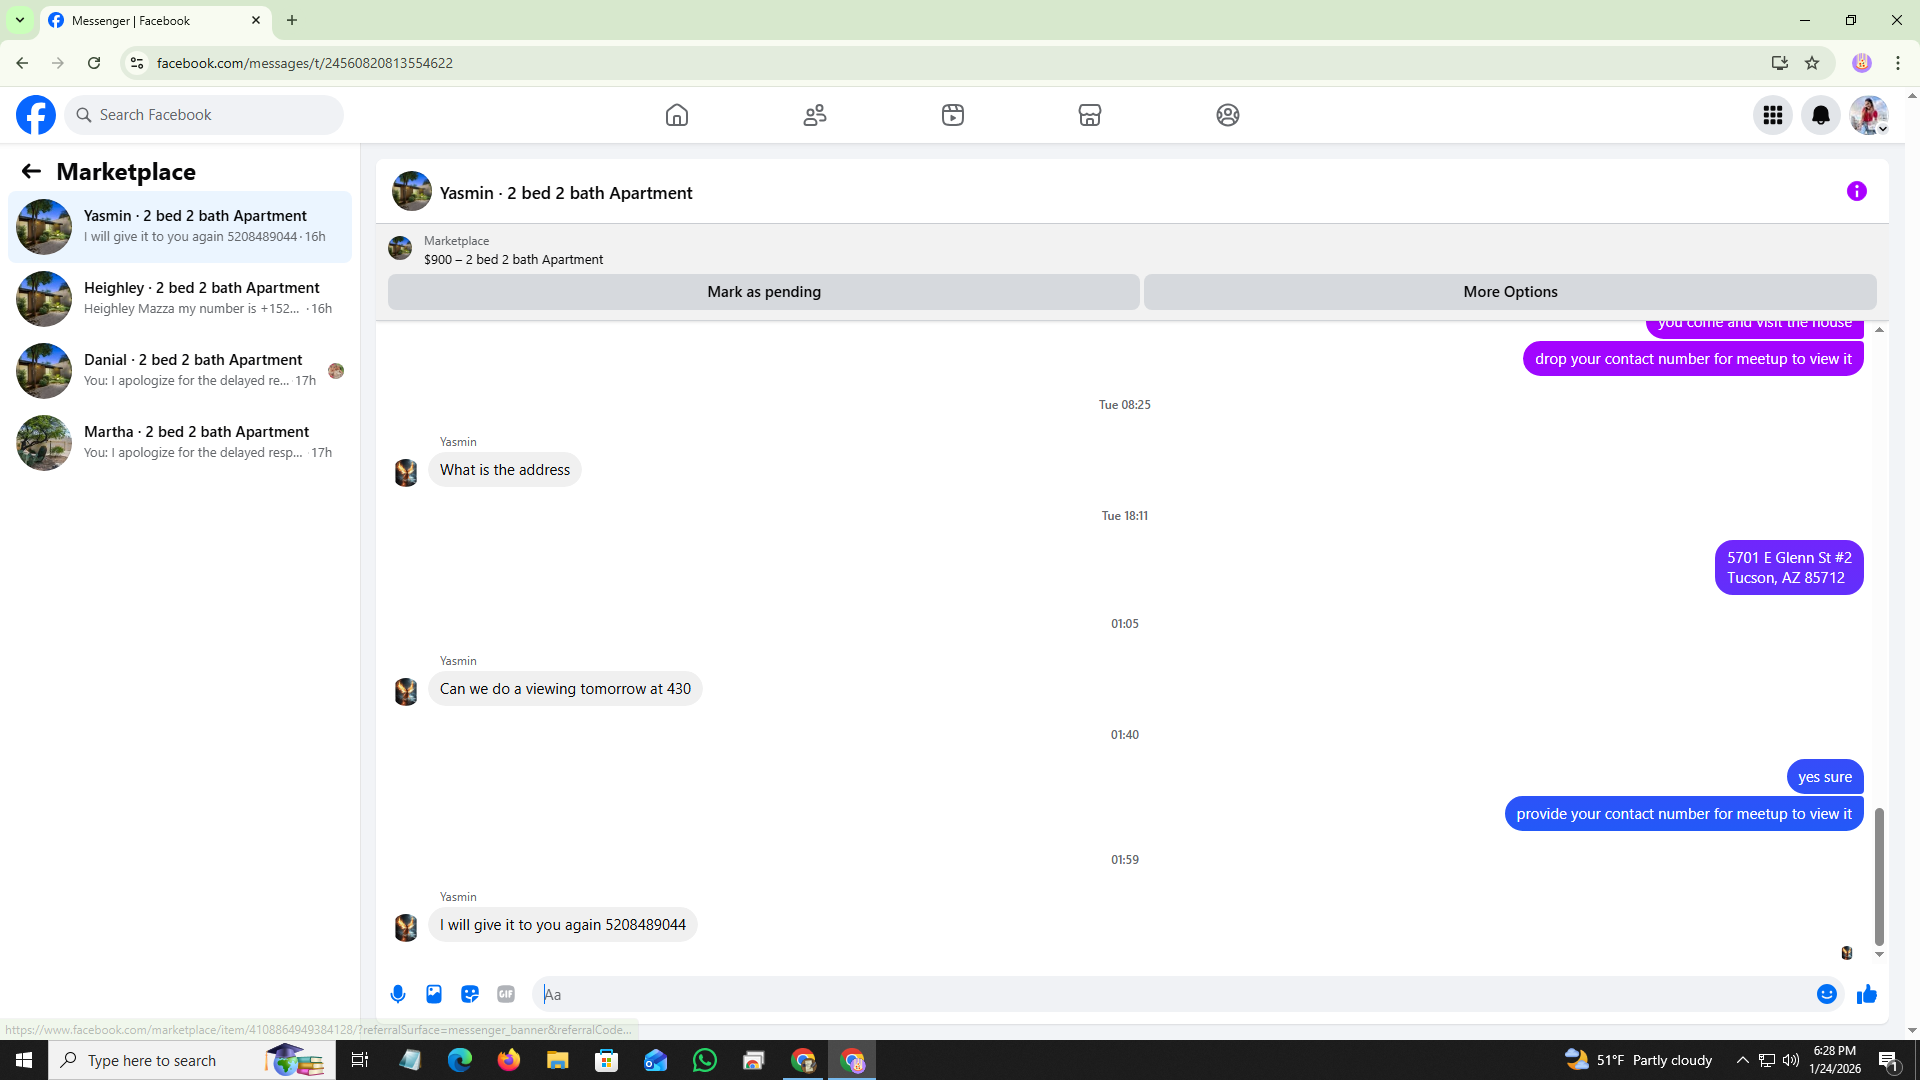The image size is (1920, 1080).
Task: Open the emoji picker in composer
Action: coord(1826,994)
